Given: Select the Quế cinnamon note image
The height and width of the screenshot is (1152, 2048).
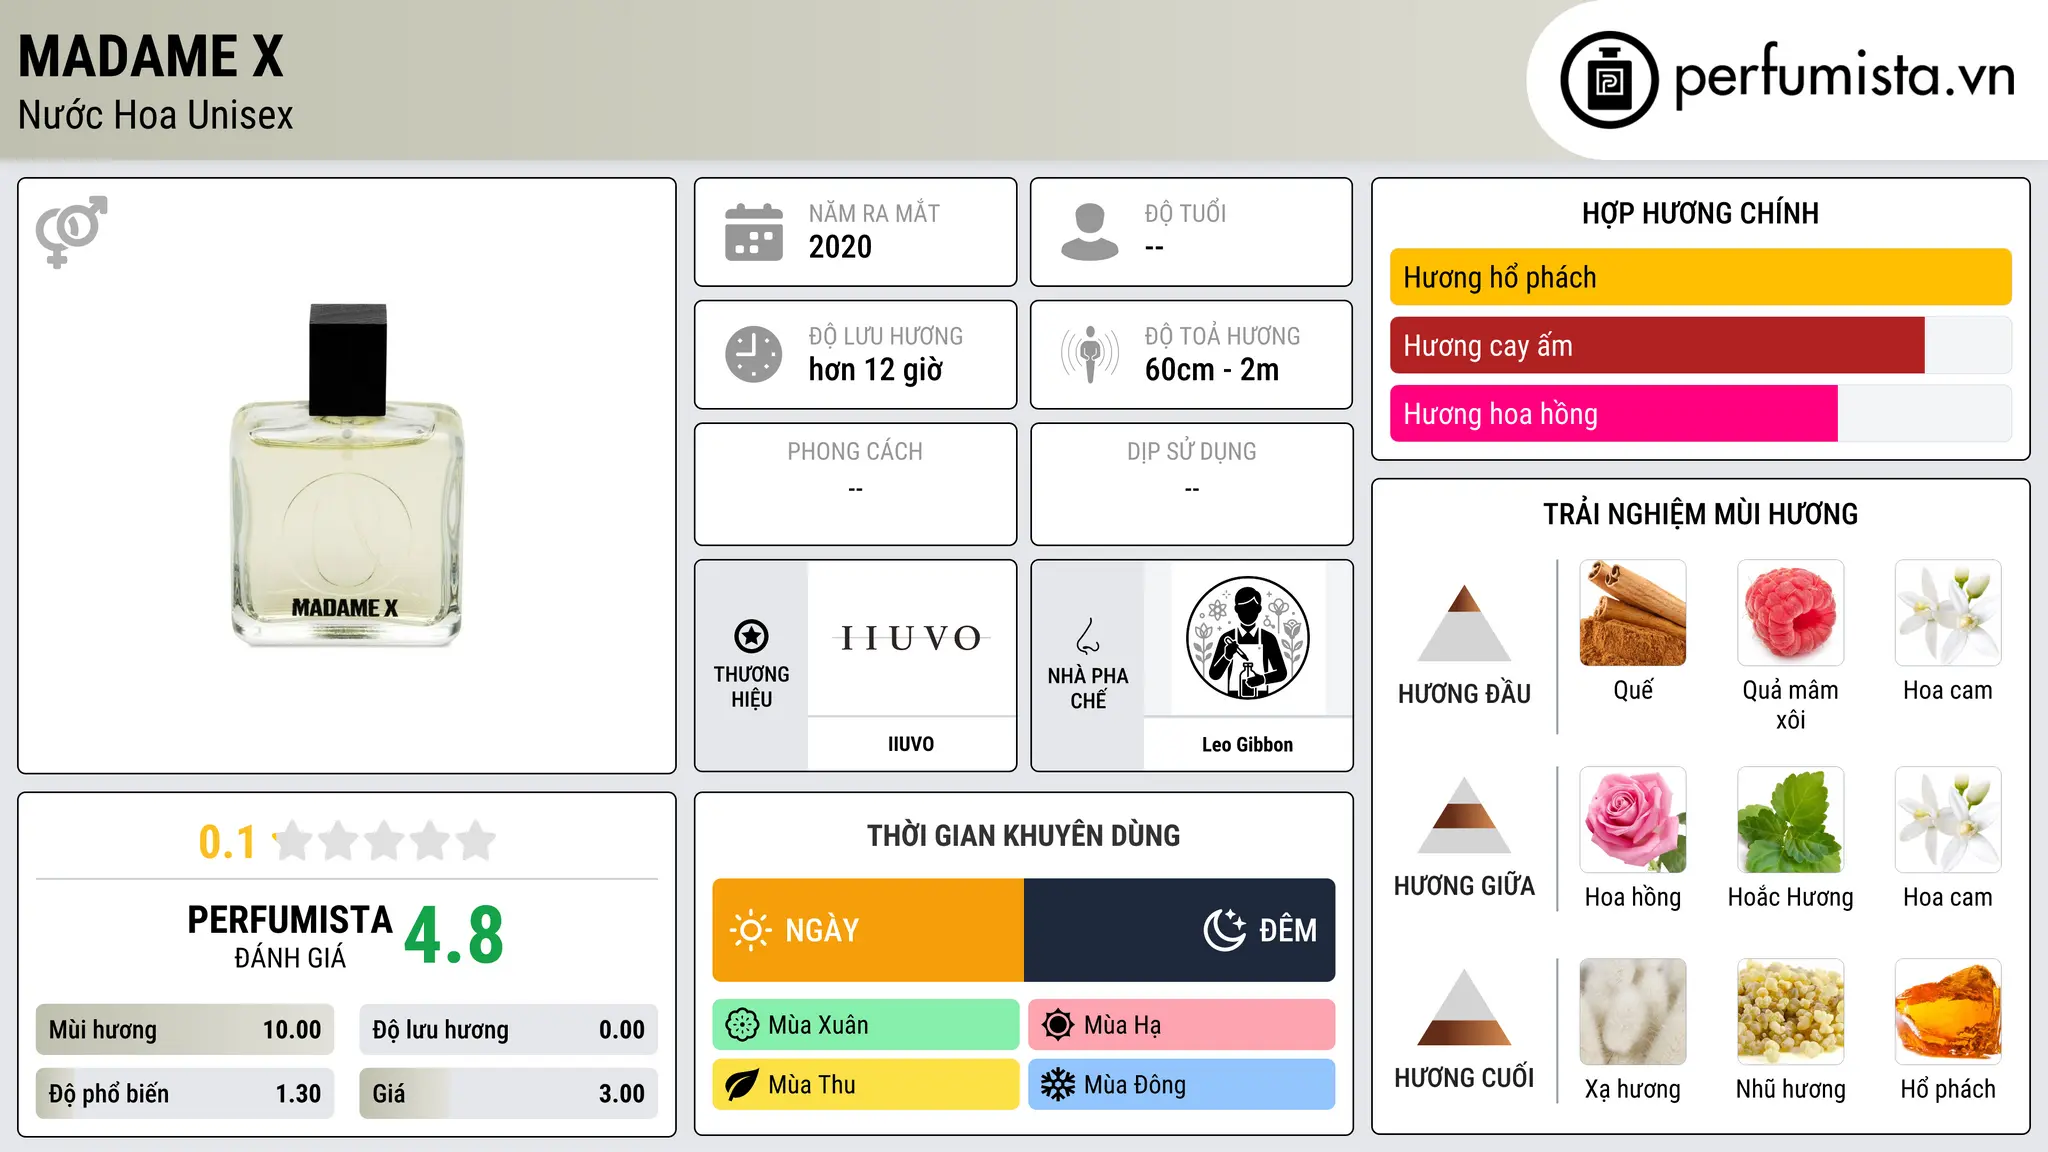Looking at the screenshot, I should point(1633,613).
